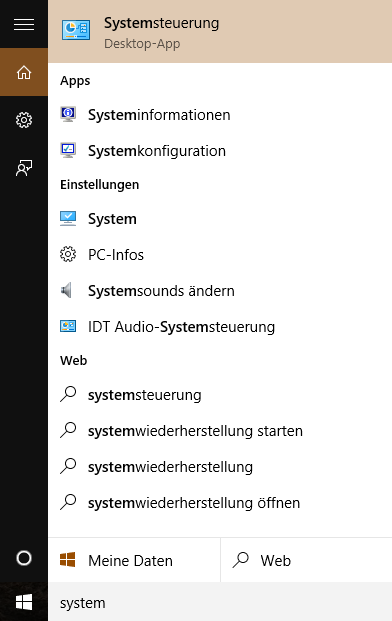This screenshot has width=392, height=621.
Task: Click the Cortana circle icon
Action: click(24, 558)
